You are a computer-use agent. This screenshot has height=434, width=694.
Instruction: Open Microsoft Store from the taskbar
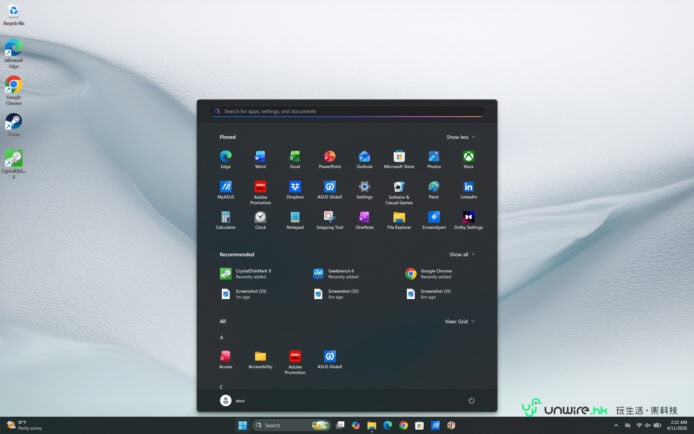[420, 425]
